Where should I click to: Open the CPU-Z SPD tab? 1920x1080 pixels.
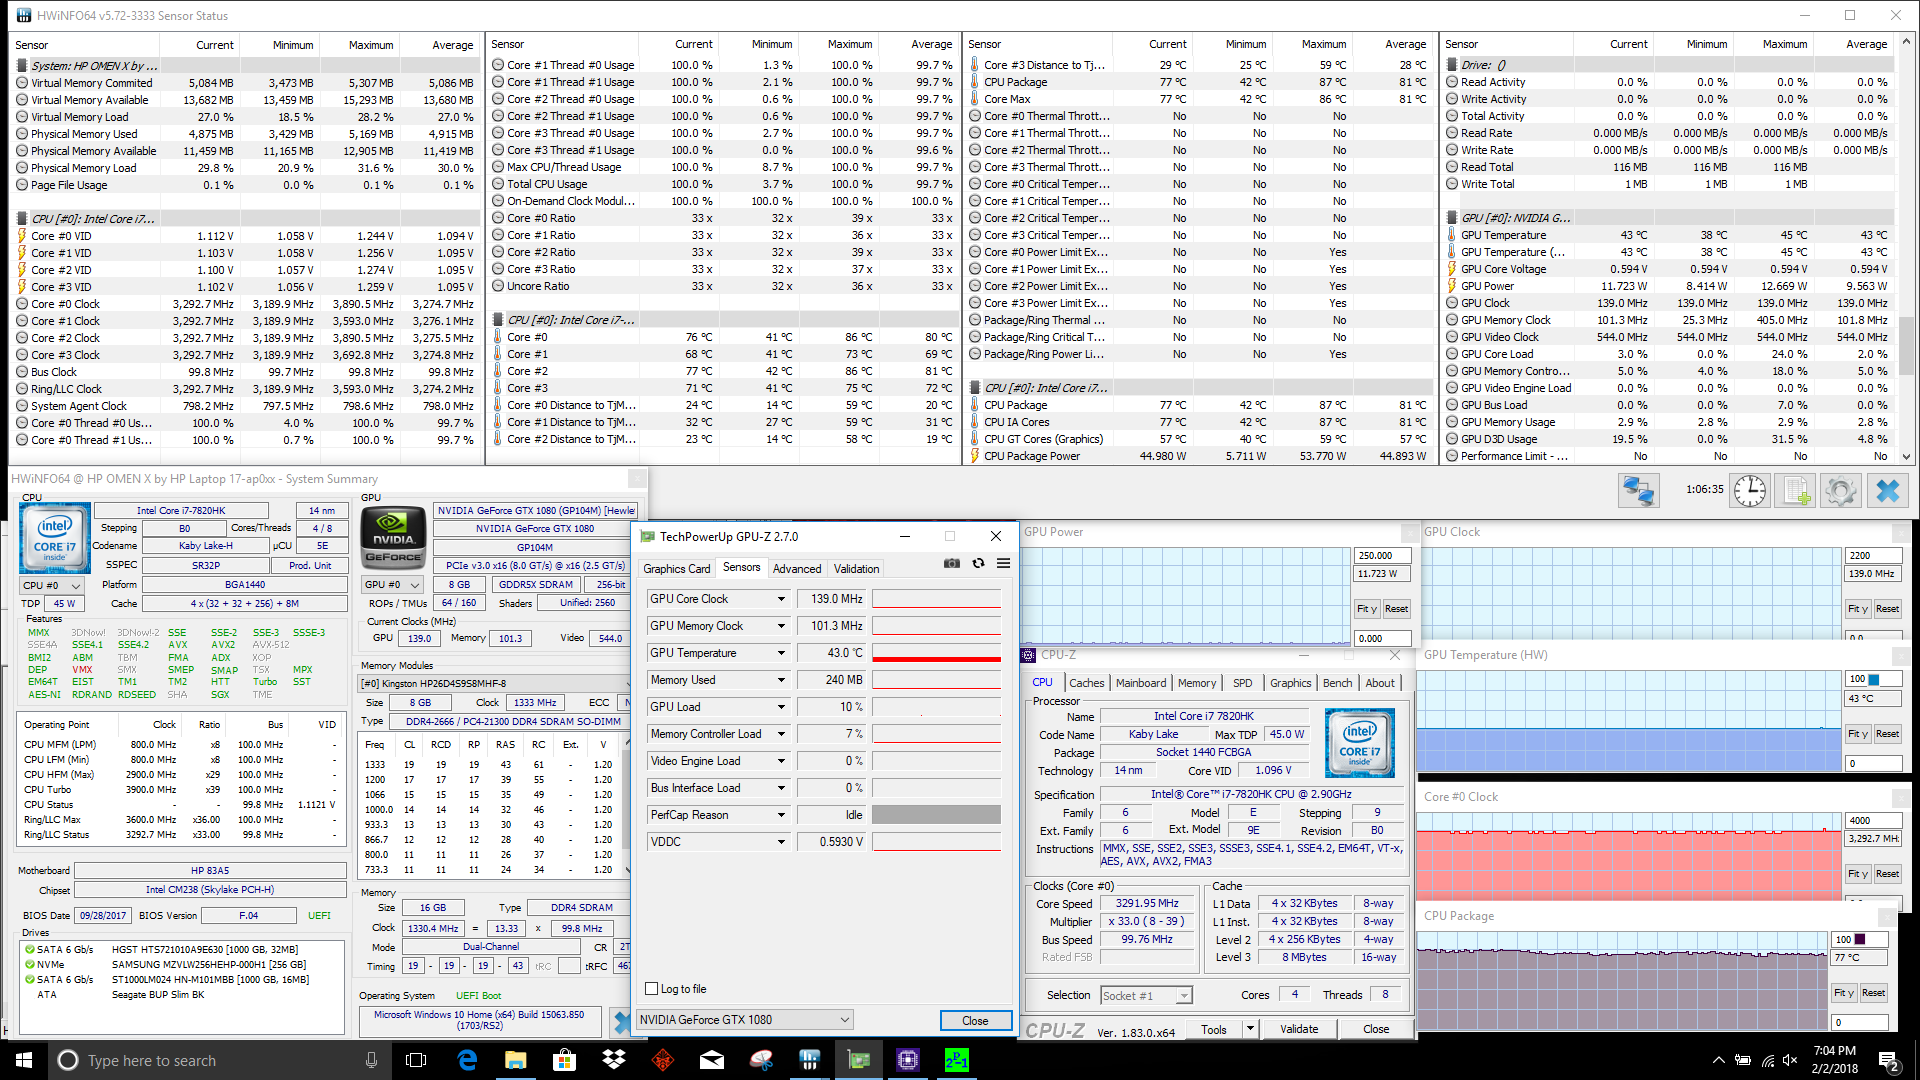coord(1242,683)
